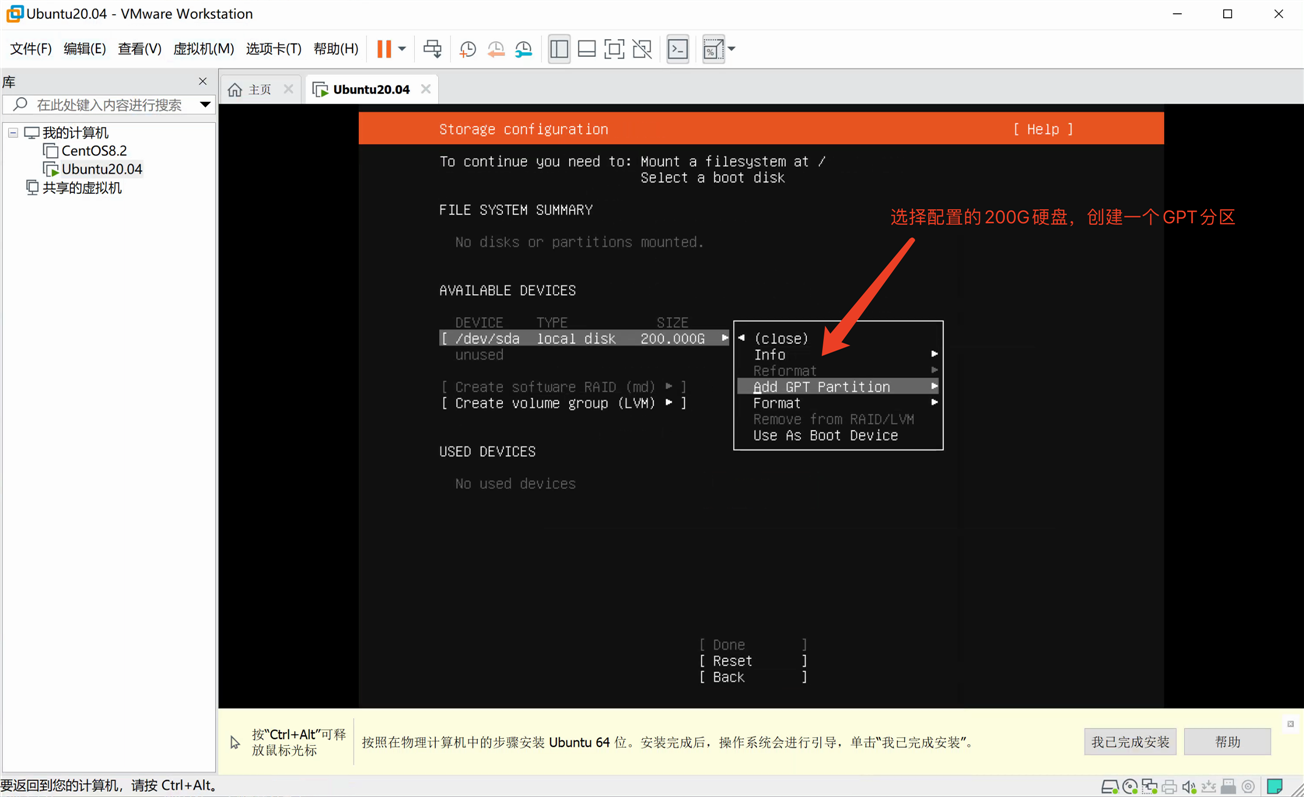The height and width of the screenshot is (797, 1304).
Task: Click the sound card status icon
Action: tap(1189, 787)
